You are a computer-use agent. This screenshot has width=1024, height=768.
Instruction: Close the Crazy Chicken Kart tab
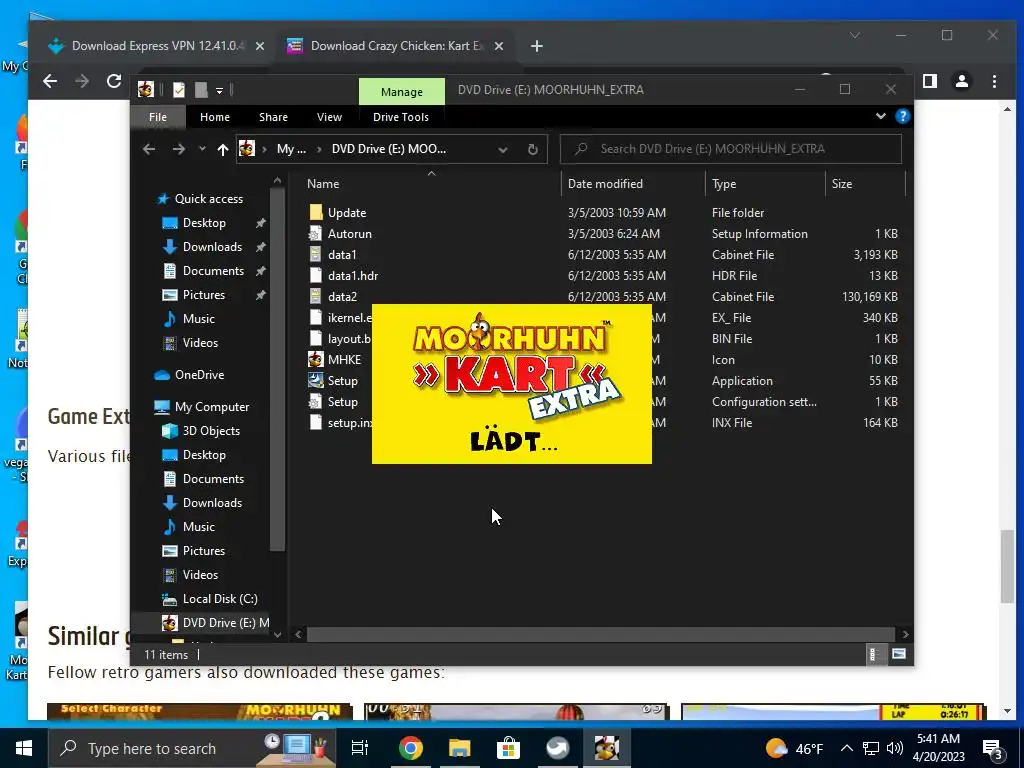tap(498, 46)
